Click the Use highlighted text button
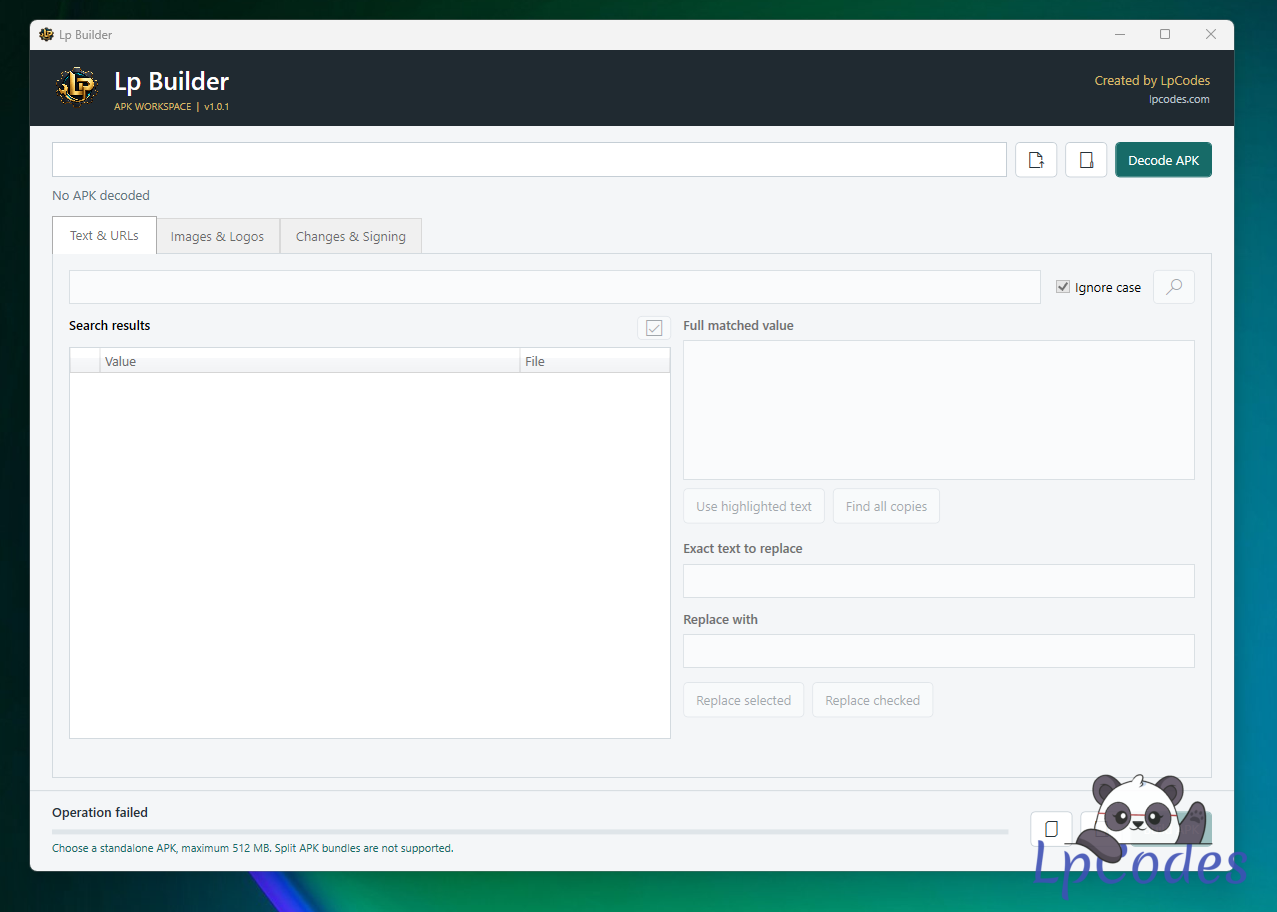The height and width of the screenshot is (912, 1277). (754, 506)
